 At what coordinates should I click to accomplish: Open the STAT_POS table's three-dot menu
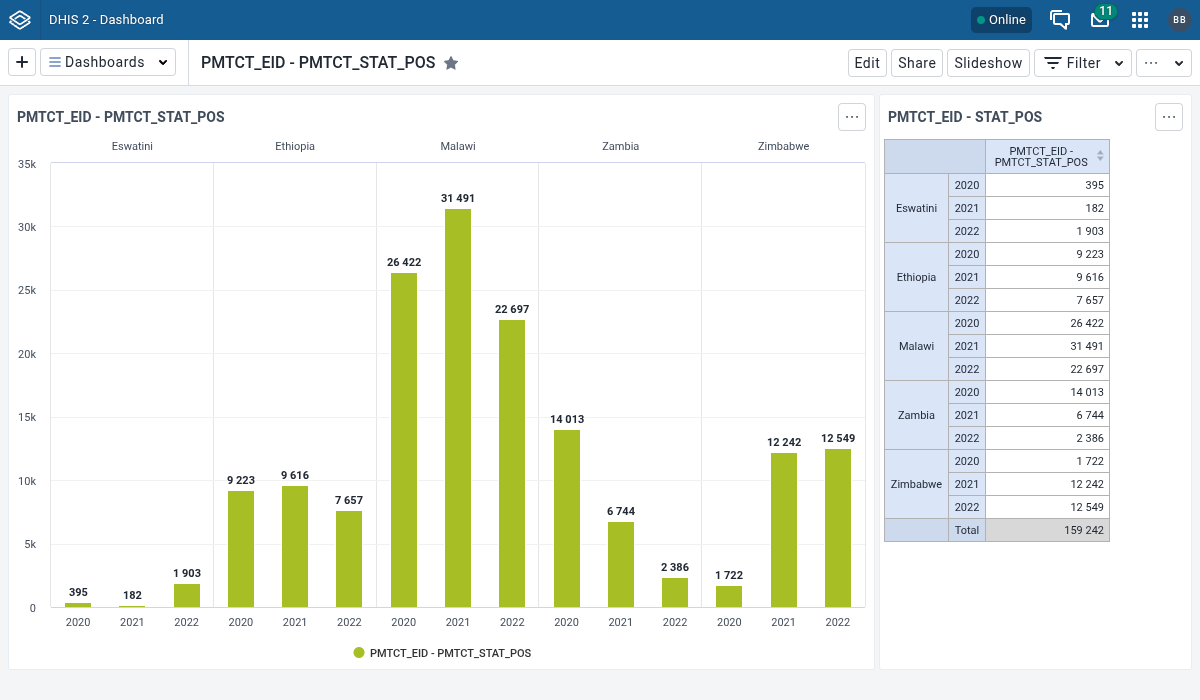pos(1169,117)
